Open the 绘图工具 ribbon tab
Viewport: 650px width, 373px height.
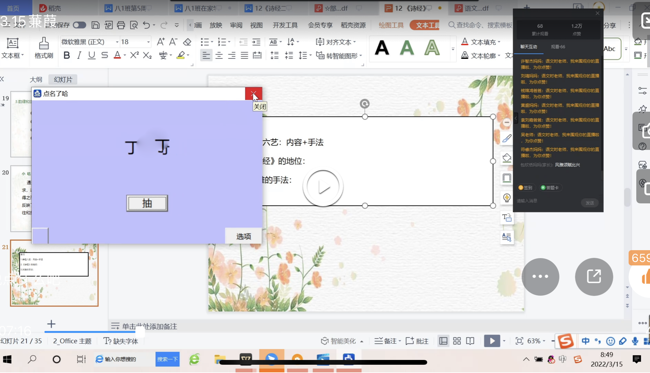(x=391, y=25)
